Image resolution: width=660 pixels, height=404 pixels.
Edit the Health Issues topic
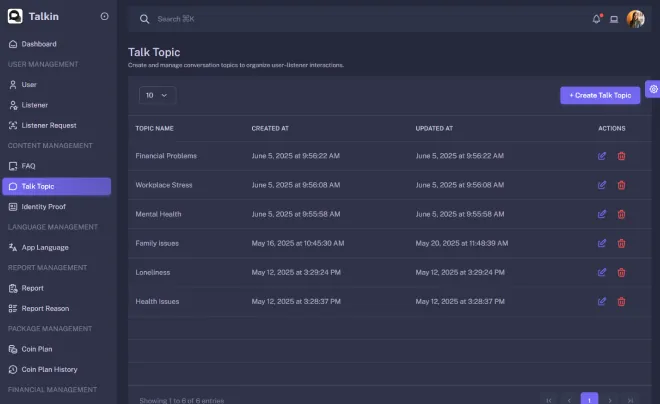click(x=602, y=301)
